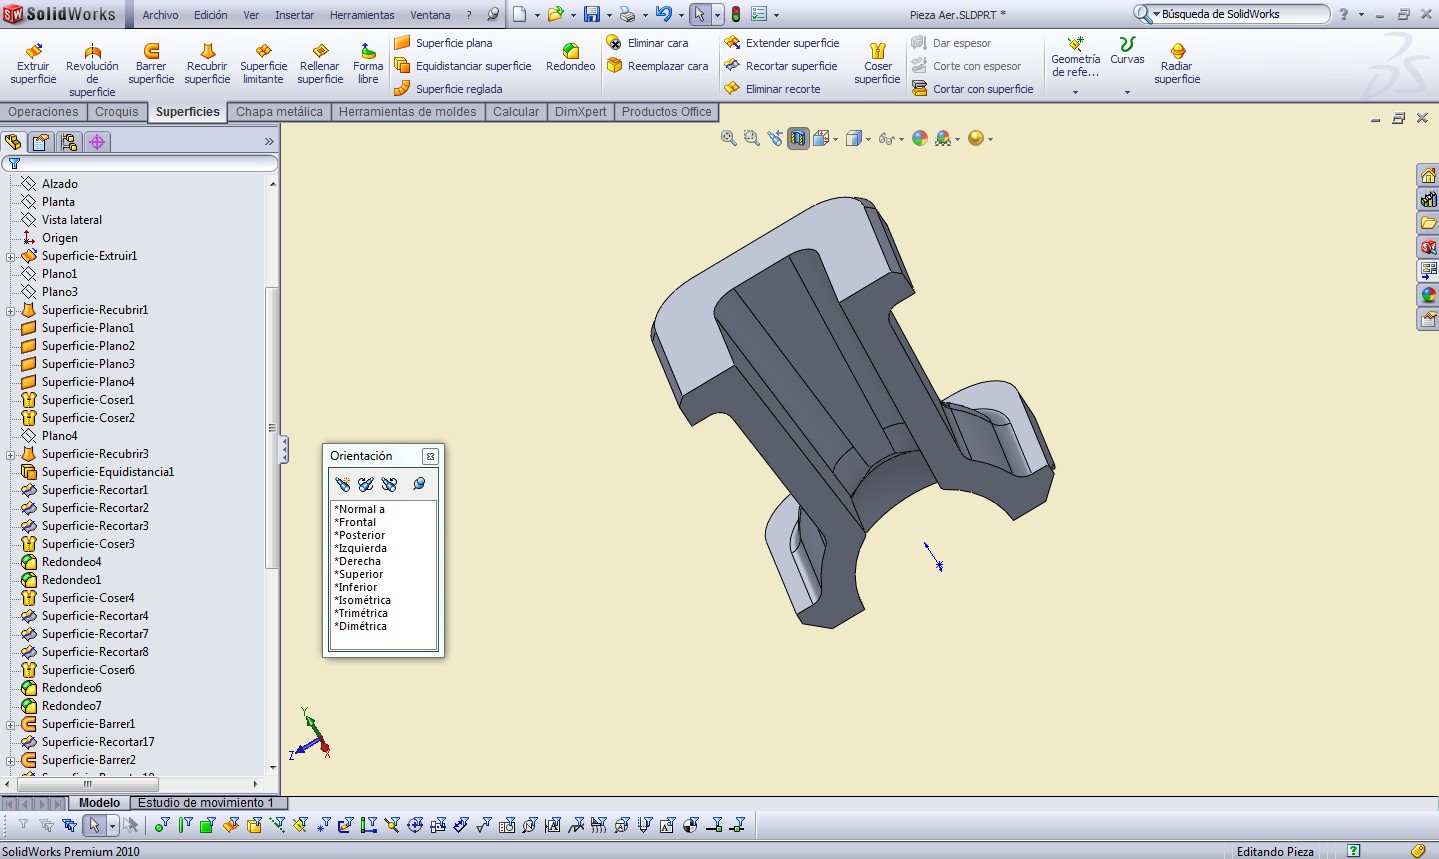Screen dimensions: 1439x859
Task: Click Eliminar recorte command
Action: 773,89
